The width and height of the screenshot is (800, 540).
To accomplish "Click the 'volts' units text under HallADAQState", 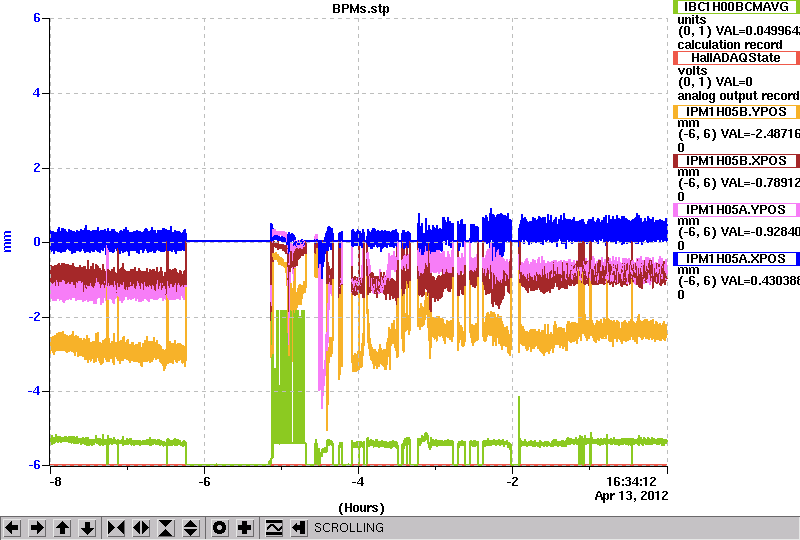I will [x=692, y=70].
